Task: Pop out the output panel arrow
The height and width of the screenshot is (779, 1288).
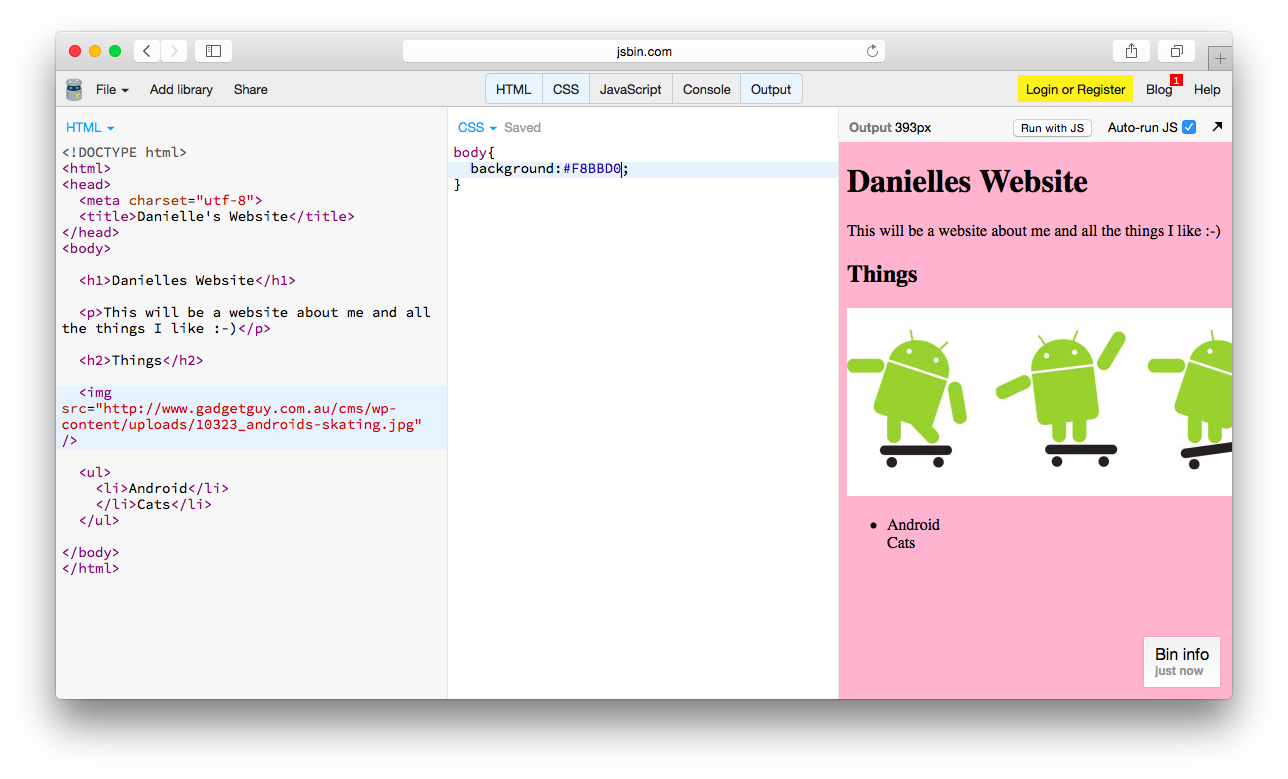Action: click(1217, 127)
